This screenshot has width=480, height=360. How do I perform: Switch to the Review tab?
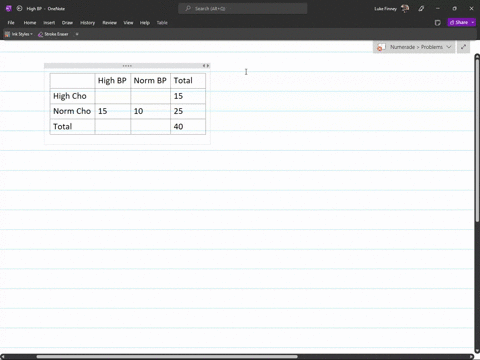pyautogui.click(x=110, y=23)
